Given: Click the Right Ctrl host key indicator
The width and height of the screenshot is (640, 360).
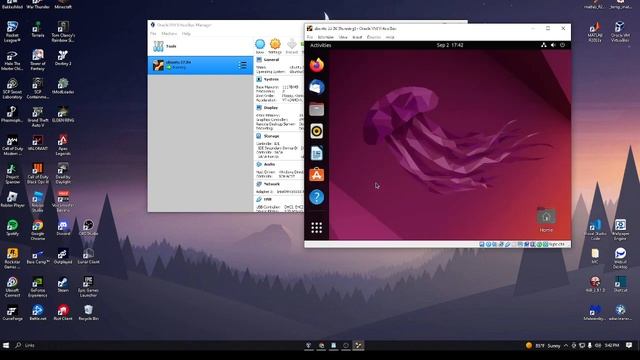Looking at the screenshot, I should click(557, 244).
